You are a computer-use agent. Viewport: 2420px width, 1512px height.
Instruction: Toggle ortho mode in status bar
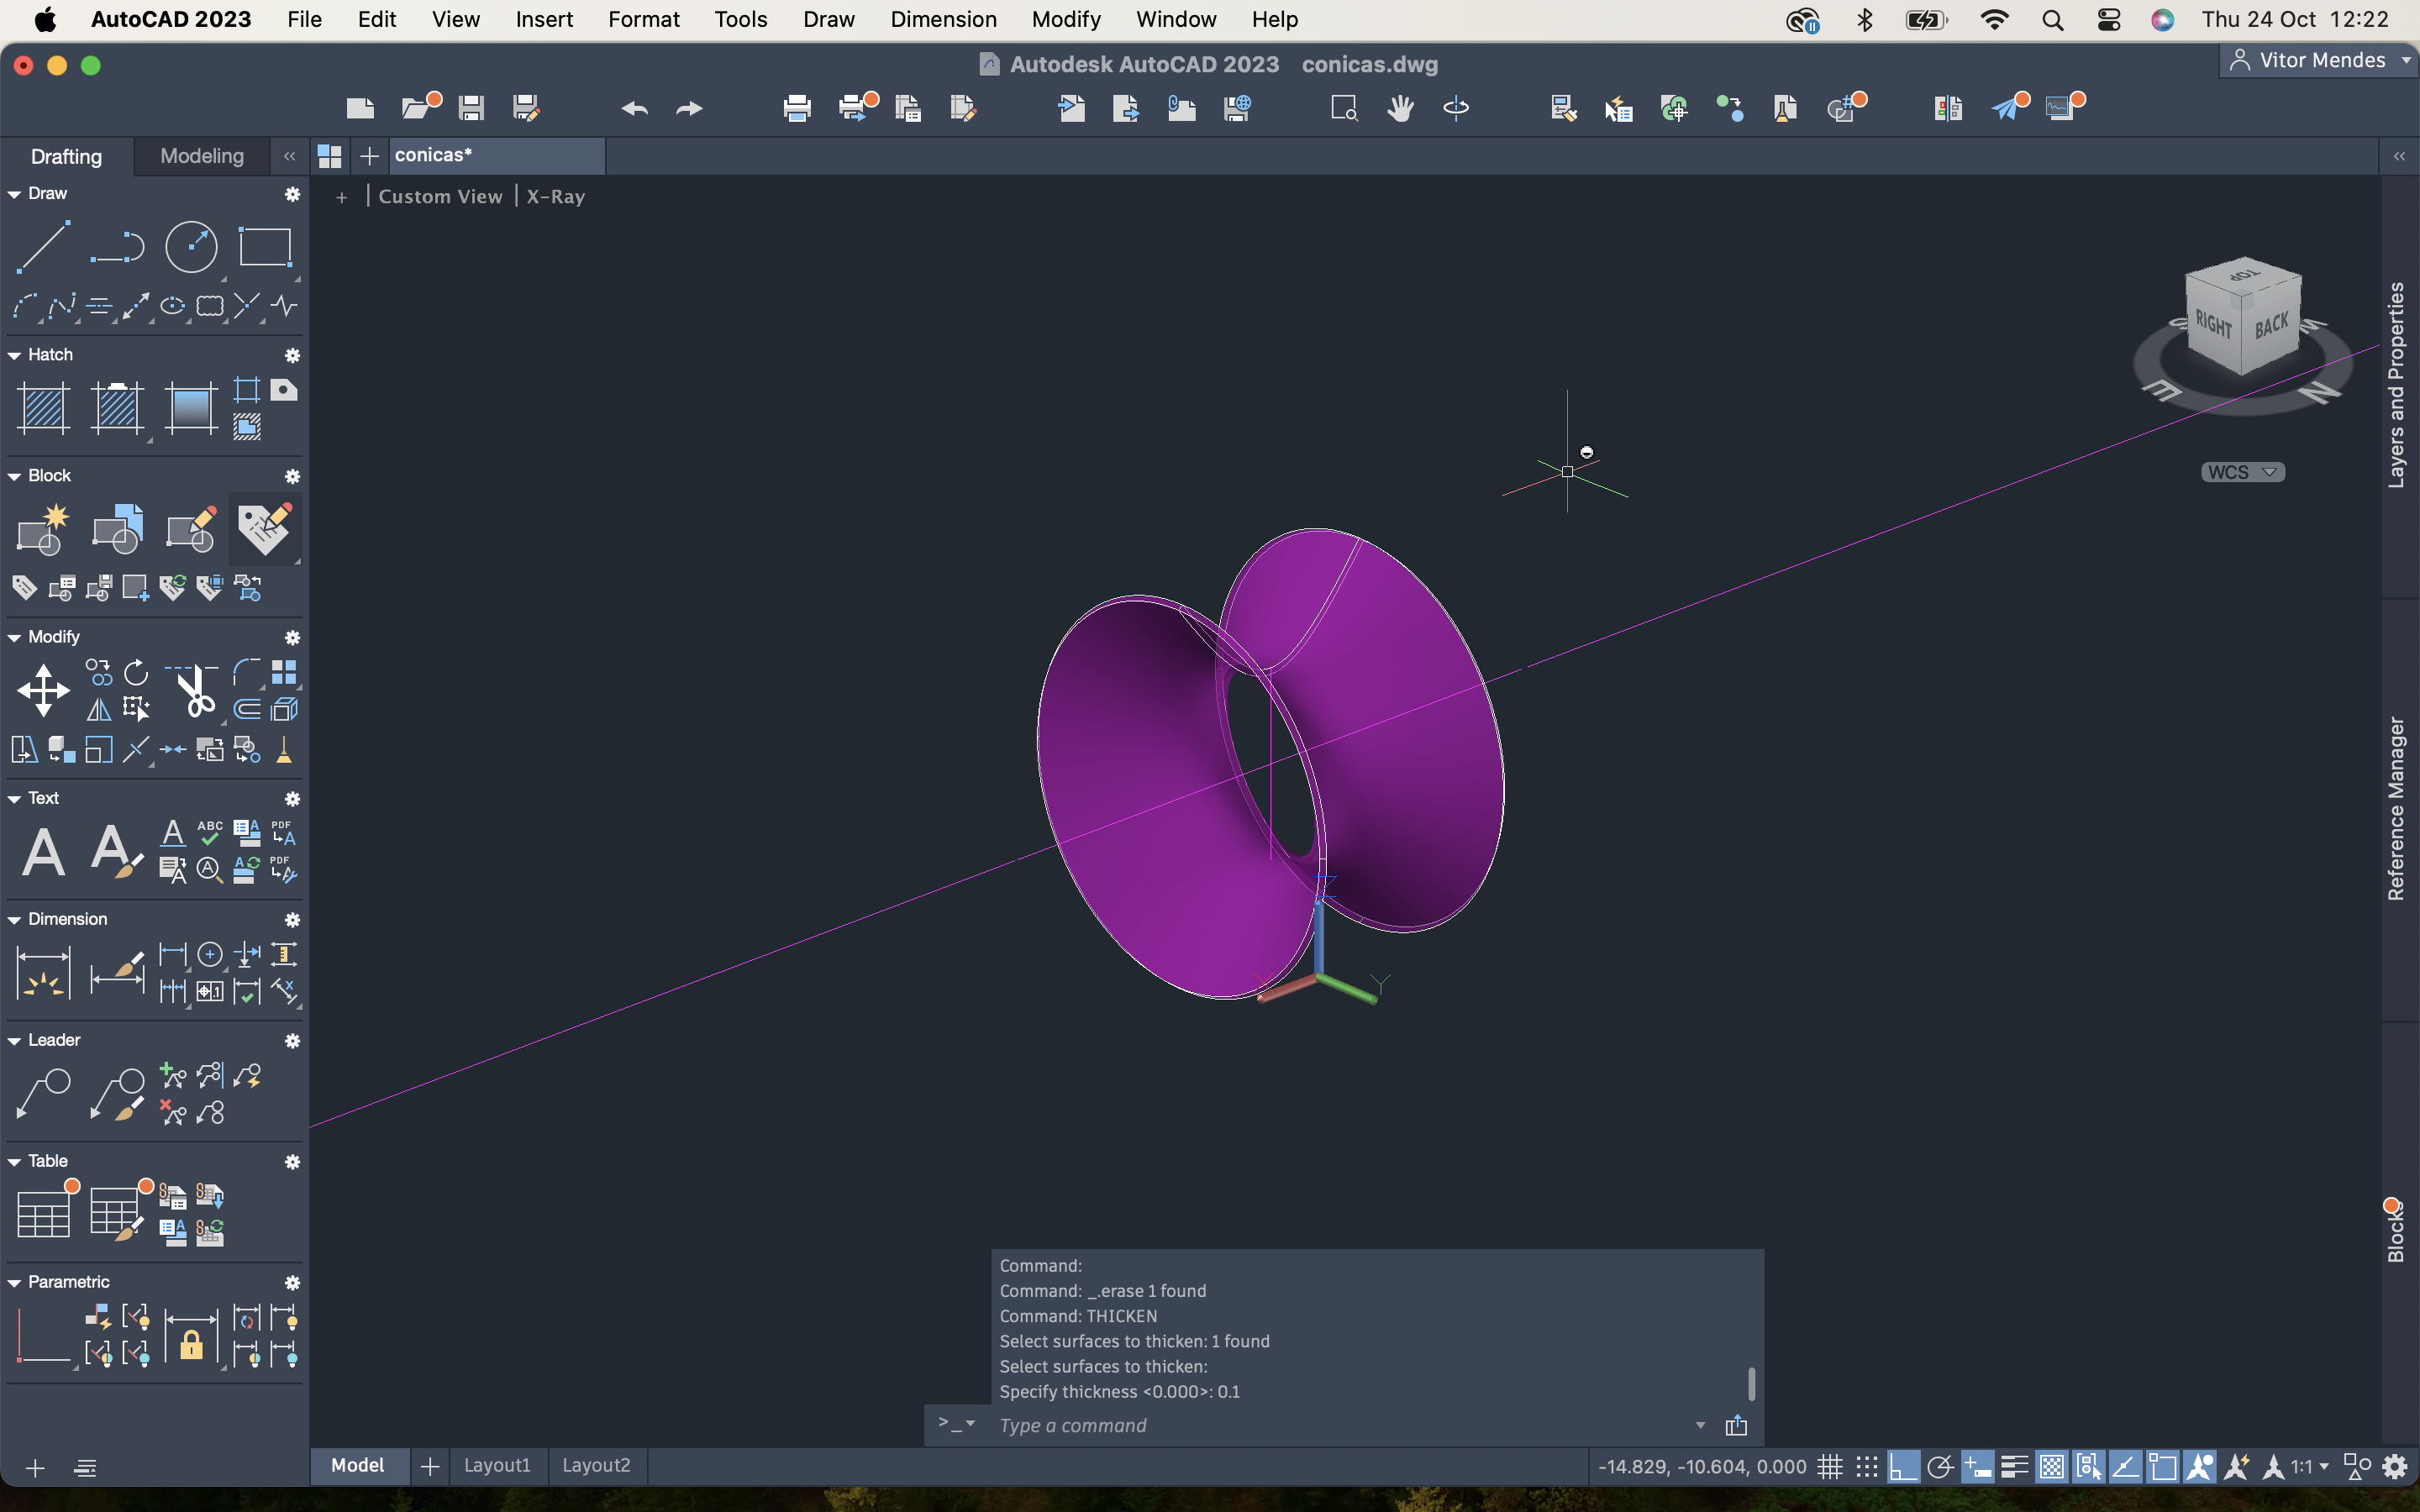[x=1903, y=1467]
